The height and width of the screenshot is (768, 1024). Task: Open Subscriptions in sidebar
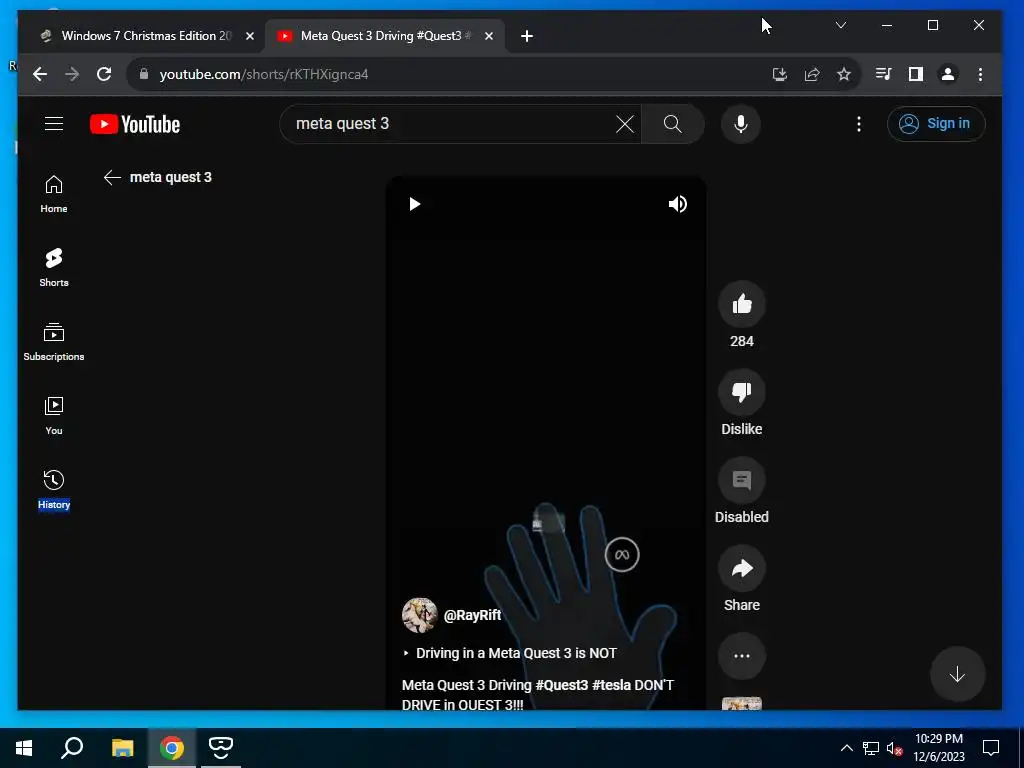point(54,342)
